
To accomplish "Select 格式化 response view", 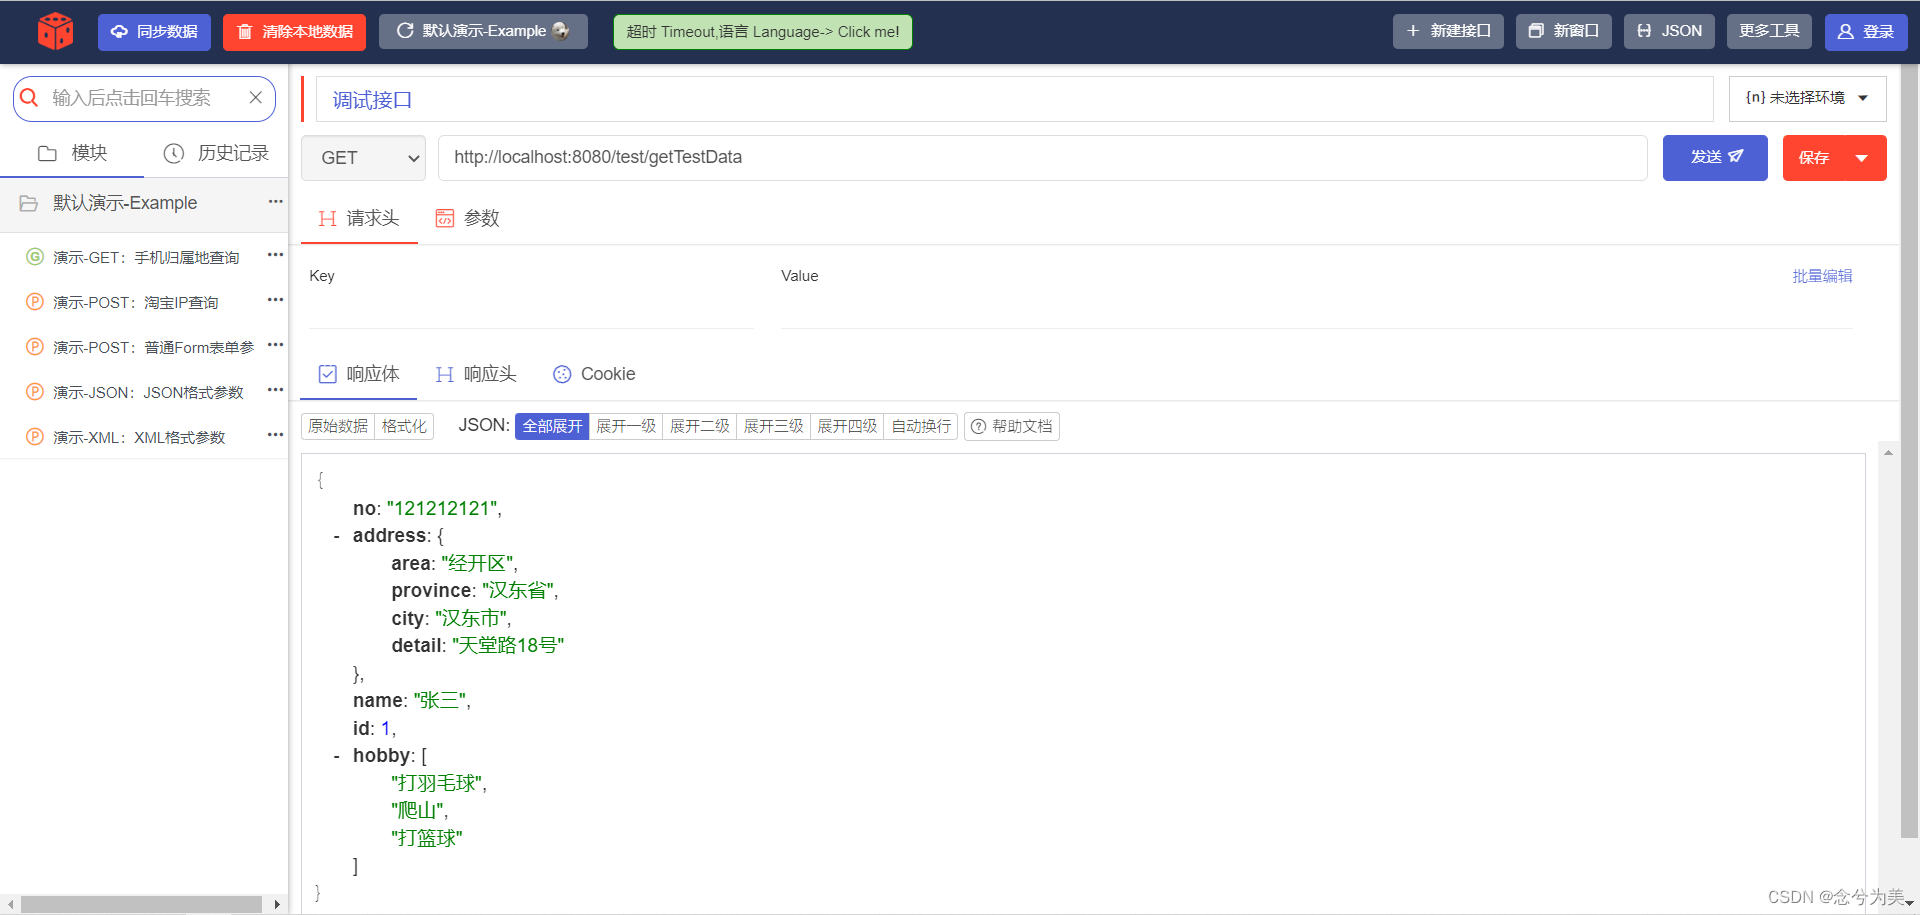I will point(404,426).
